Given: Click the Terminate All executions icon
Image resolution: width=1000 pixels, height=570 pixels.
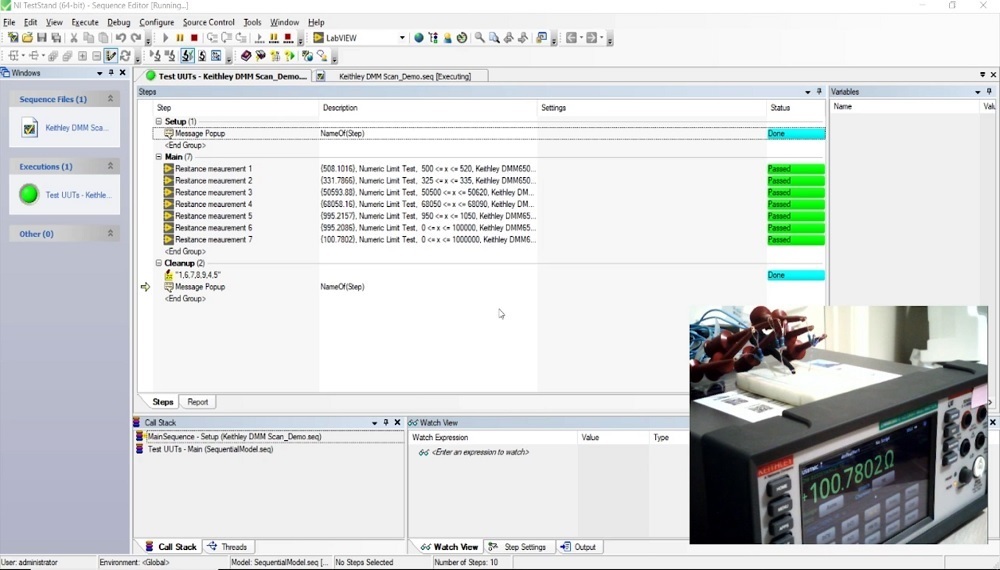Looking at the screenshot, I should 288,38.
